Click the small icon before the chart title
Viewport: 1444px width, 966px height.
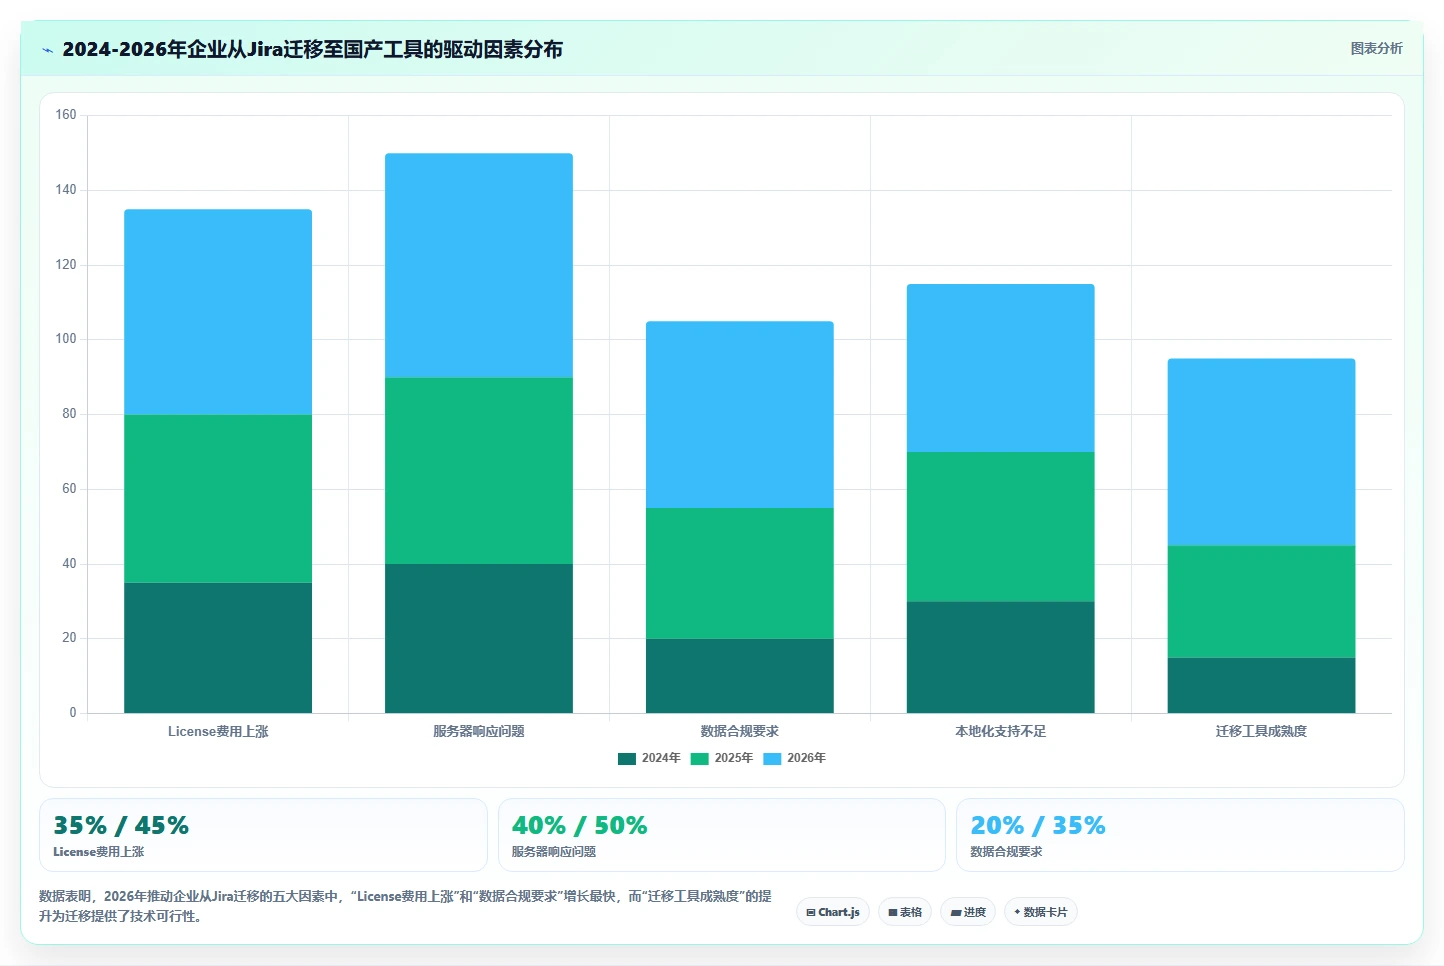(x=47, y=50)
